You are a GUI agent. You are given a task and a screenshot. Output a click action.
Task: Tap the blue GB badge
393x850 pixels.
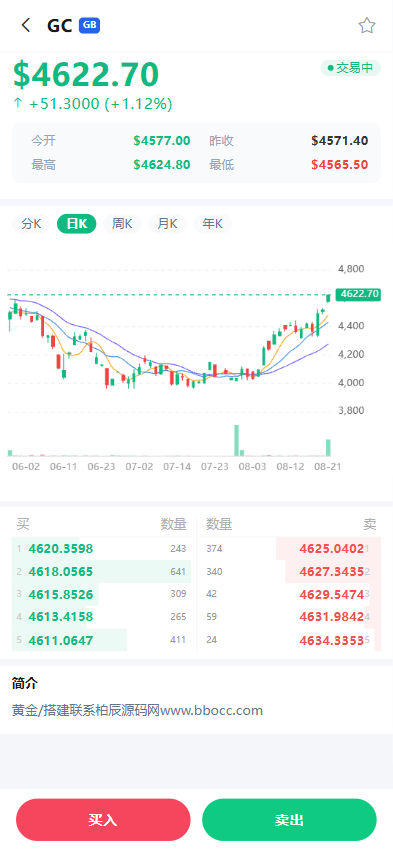click(89, 25)
